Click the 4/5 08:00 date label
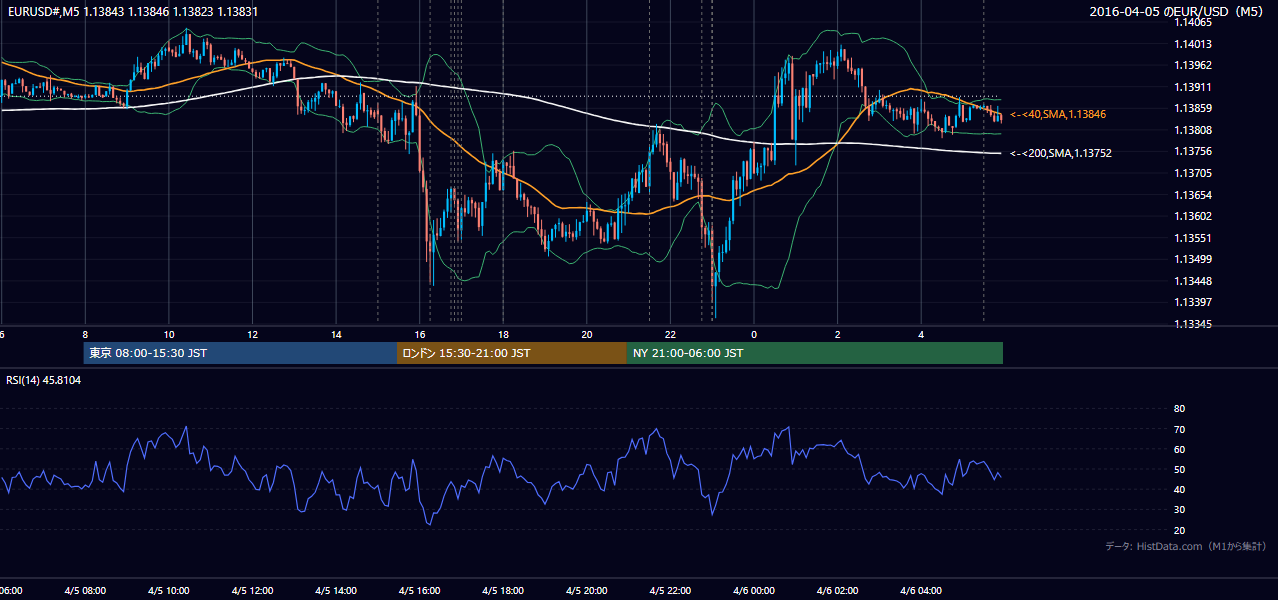The image size is (1278, 600). (x=85, y=591)
